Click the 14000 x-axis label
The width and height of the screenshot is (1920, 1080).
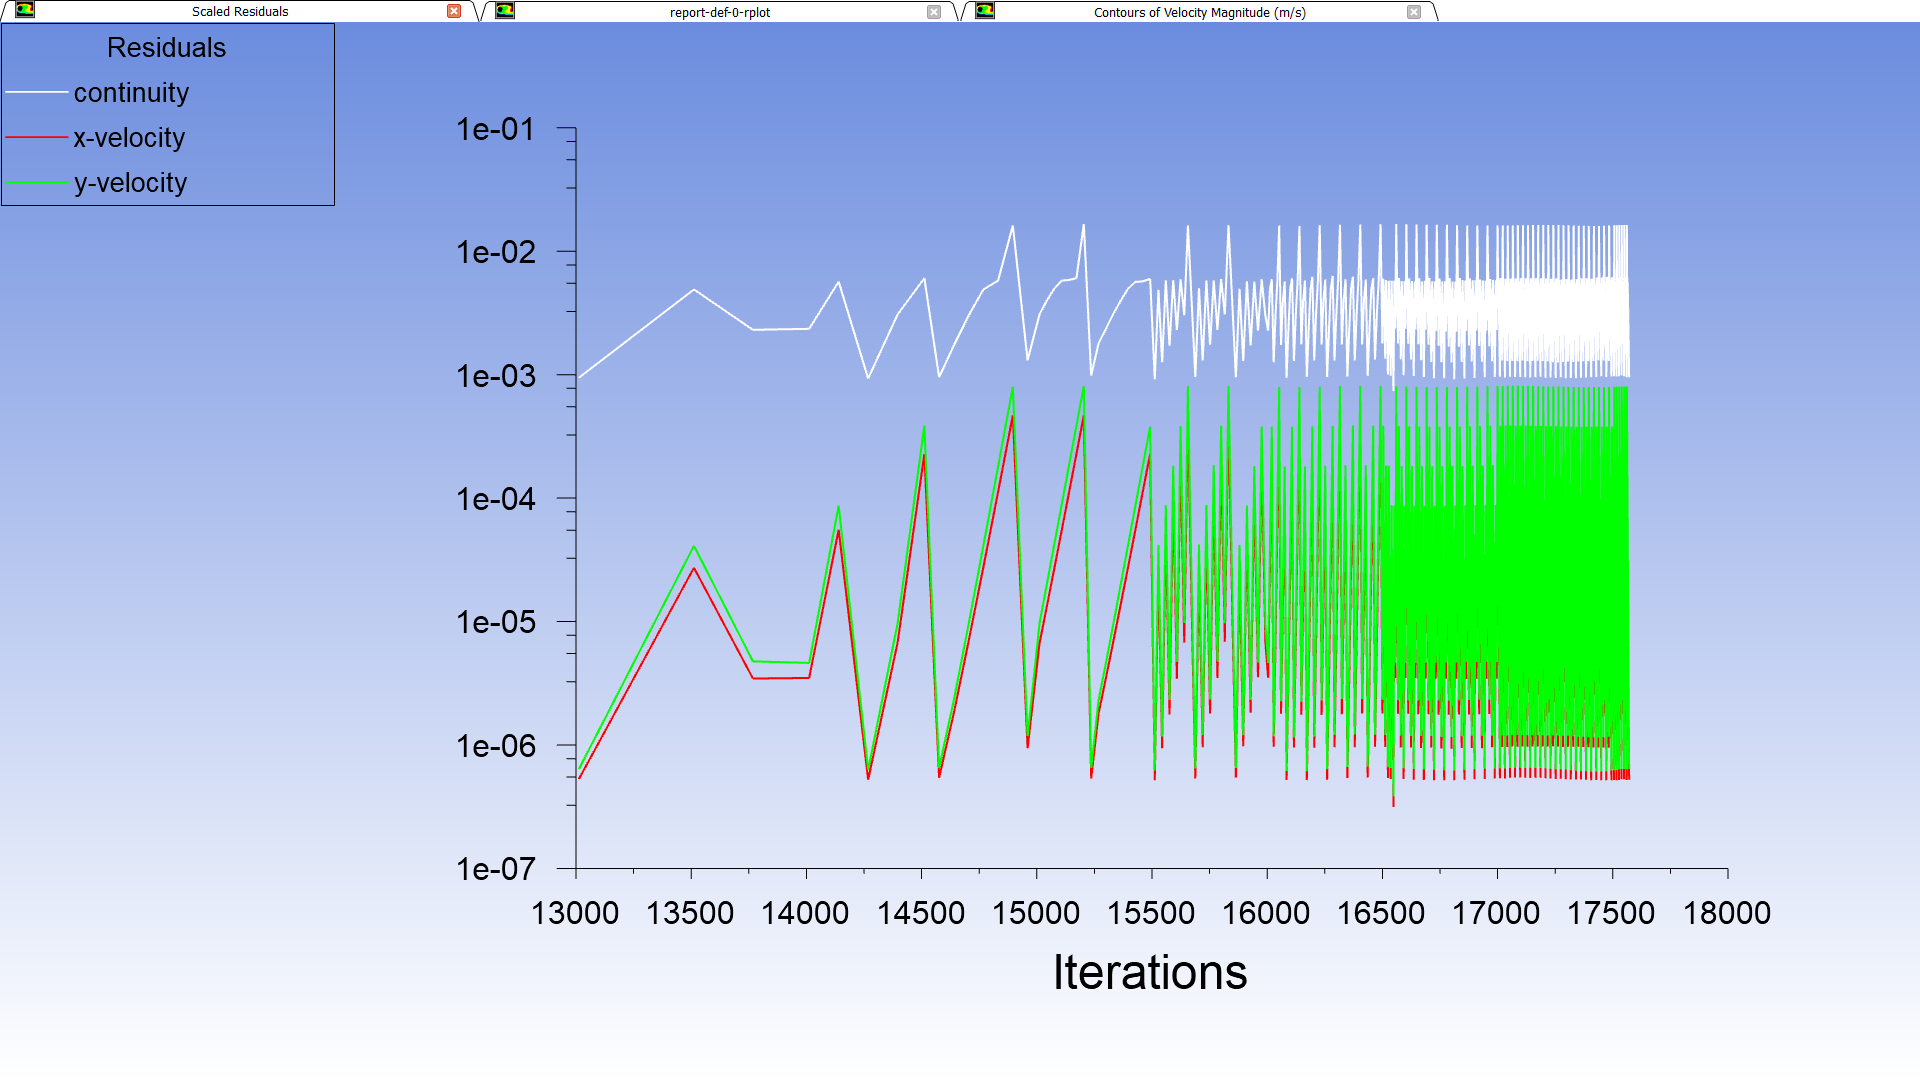click(805, 913)
